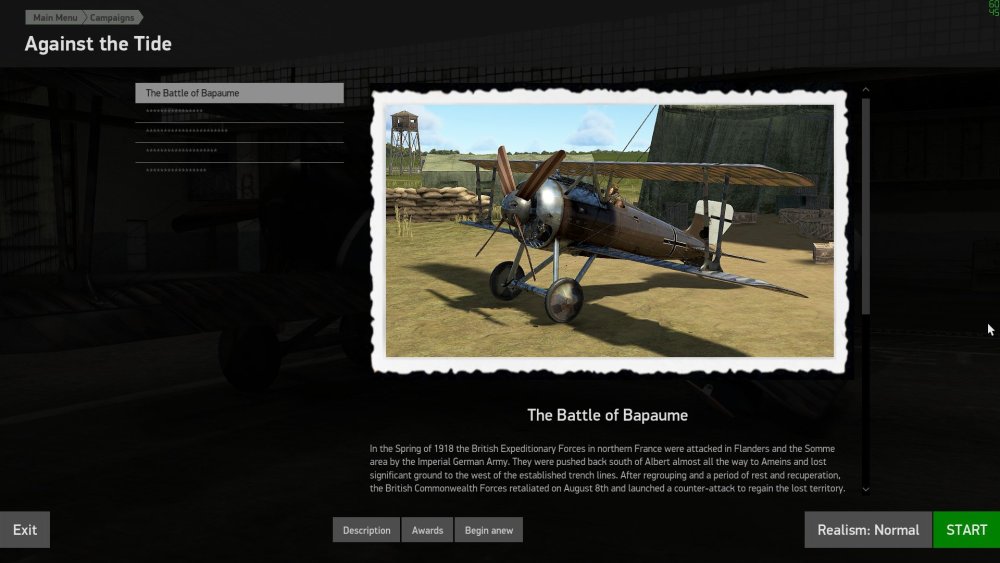Image resolution: width=1000 pixels, height=563 pixels.
Task: Click The Battle of Bapaume heading
Action: pos(607,415)
